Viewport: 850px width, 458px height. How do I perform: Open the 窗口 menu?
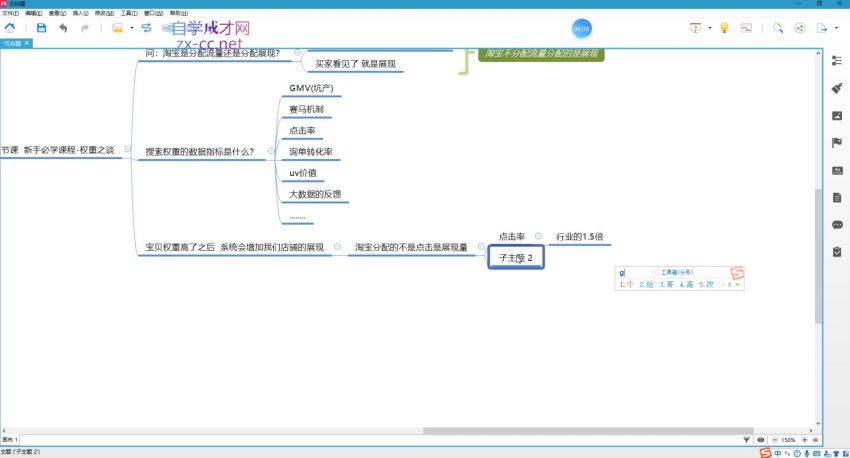click(153, 13)
